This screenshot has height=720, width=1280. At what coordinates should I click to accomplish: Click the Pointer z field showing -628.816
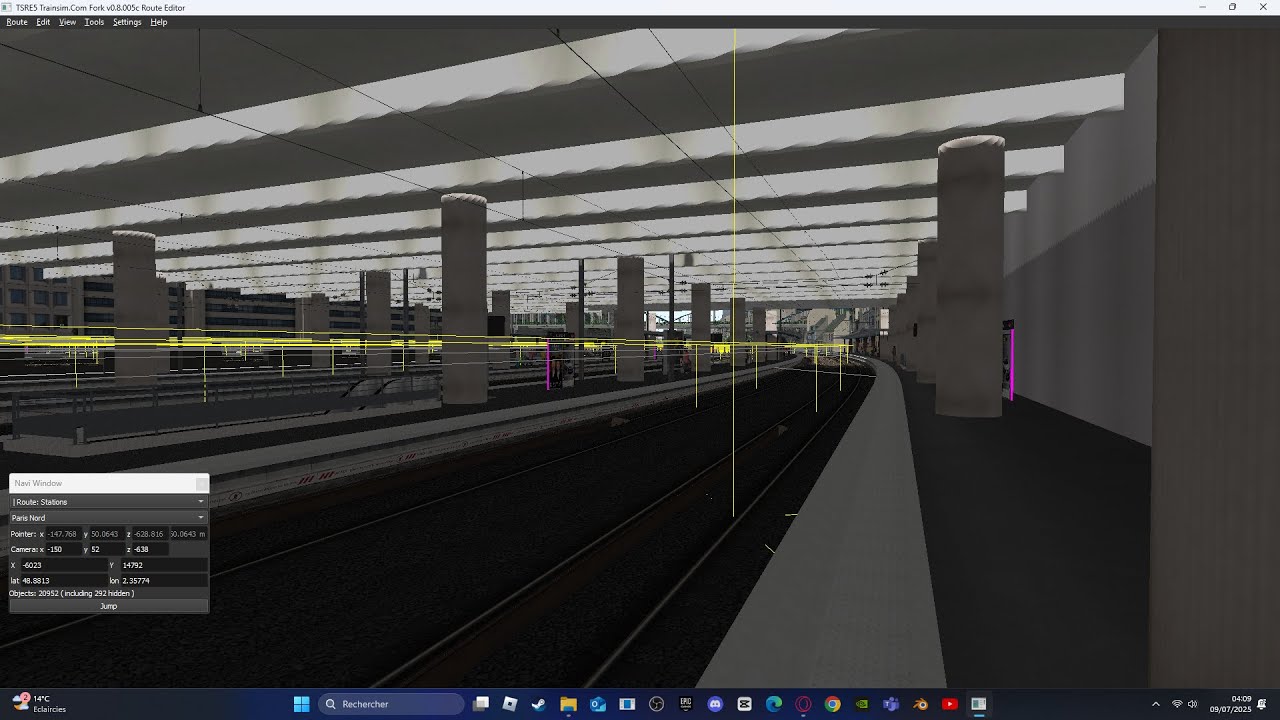(x=149, y=534)
